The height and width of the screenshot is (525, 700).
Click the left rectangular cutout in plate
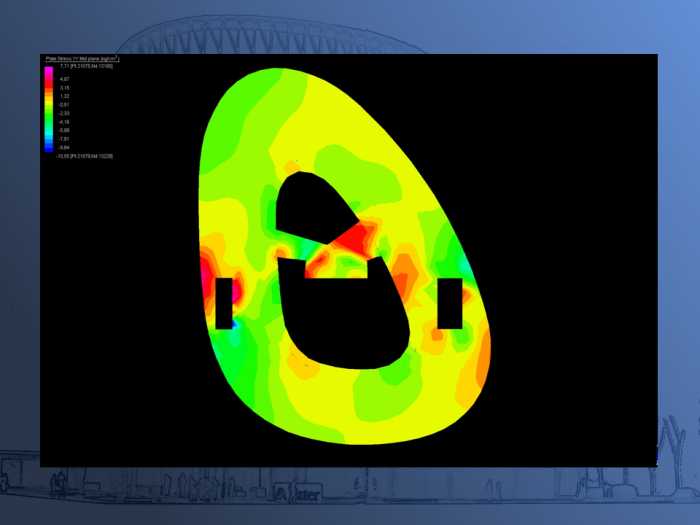[223, 303]
